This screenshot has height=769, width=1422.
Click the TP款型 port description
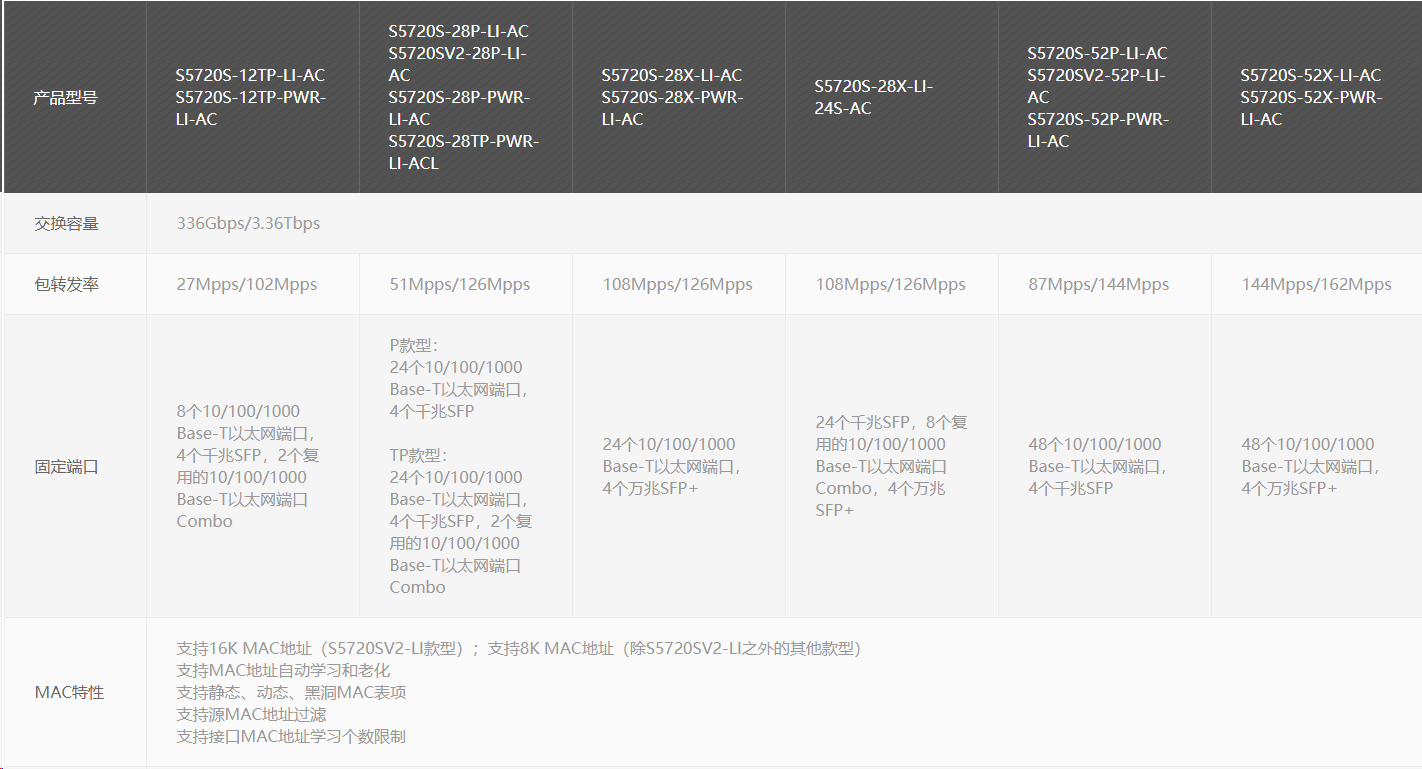click(x=460, y=521)
